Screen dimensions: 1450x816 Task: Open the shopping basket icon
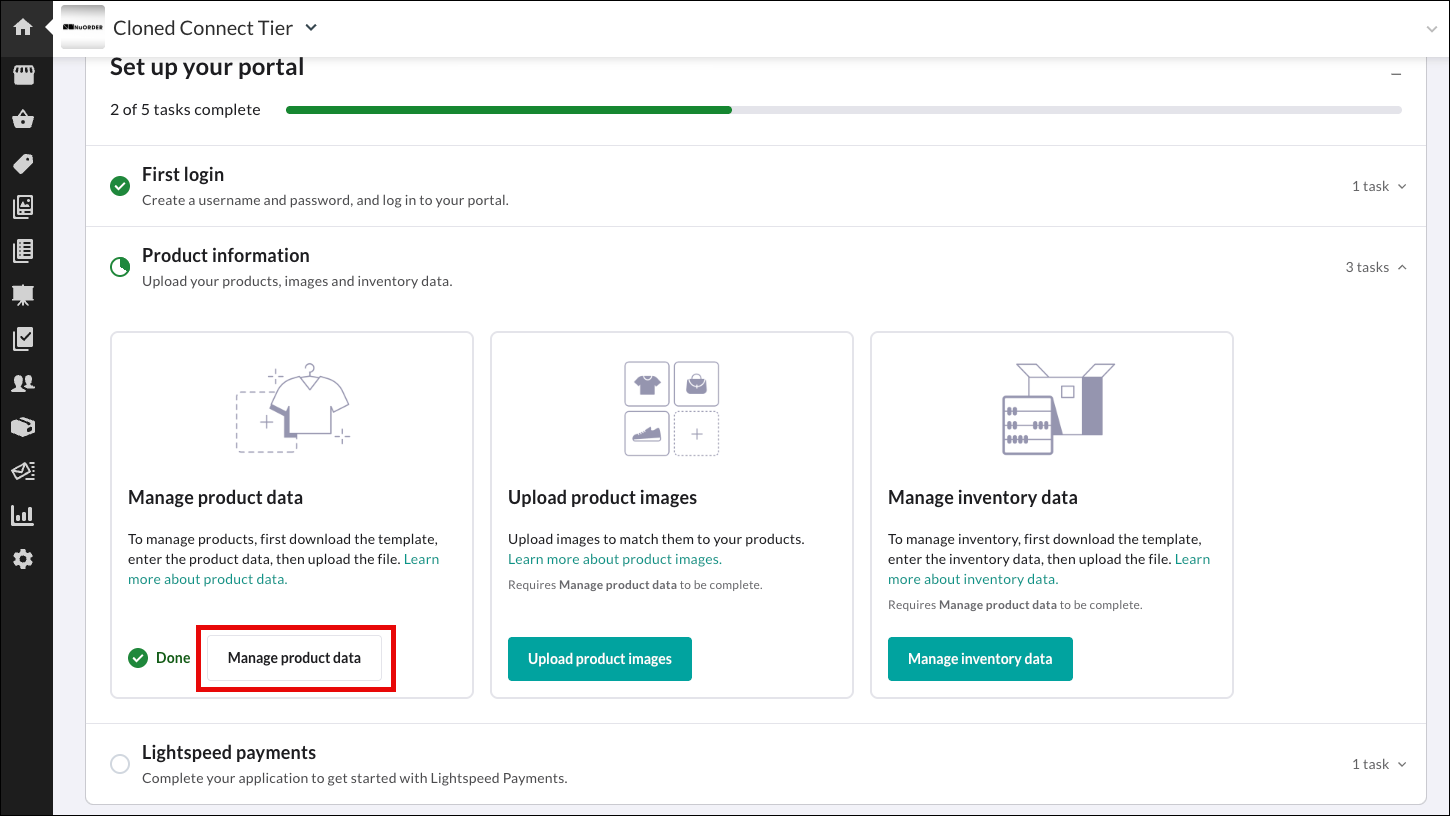pos(23,120)
